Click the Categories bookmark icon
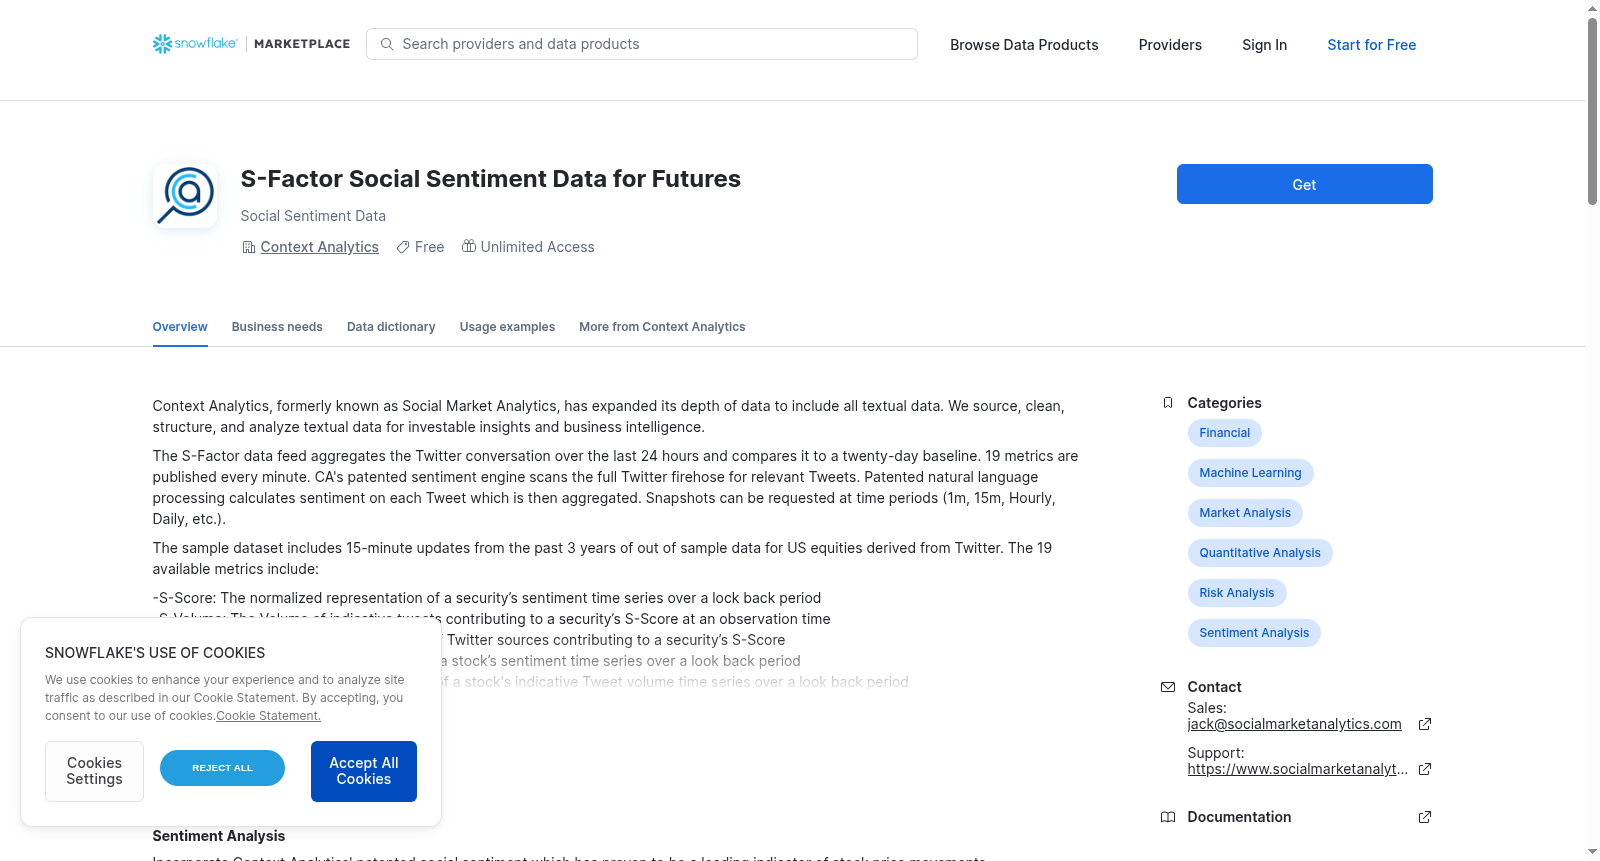 pos(1167,403)
